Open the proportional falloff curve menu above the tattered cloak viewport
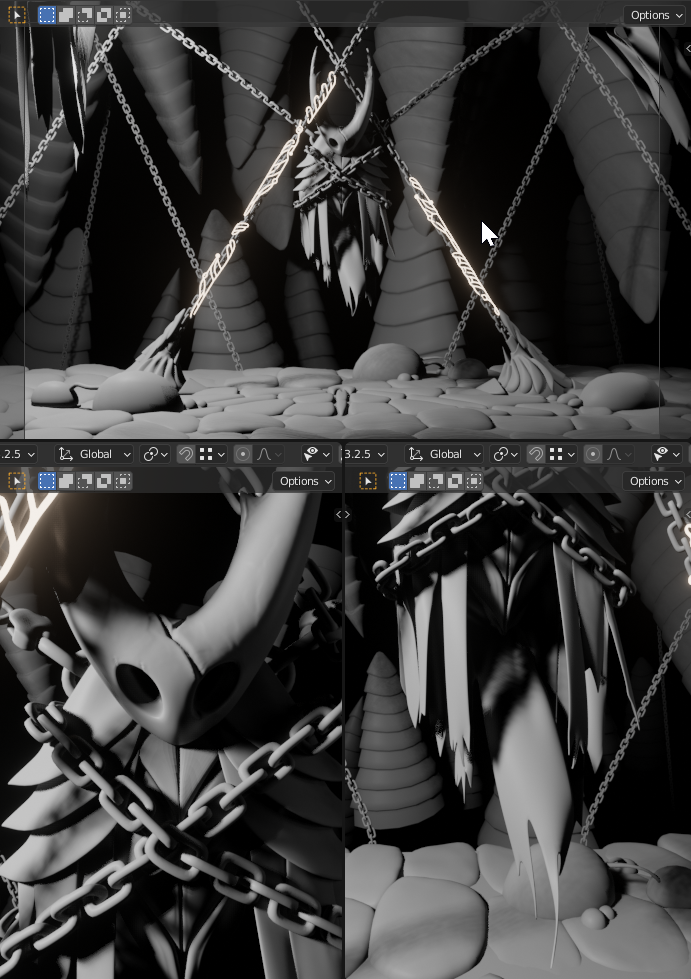The width and height of the screenshot is (691, 979). 620,454
